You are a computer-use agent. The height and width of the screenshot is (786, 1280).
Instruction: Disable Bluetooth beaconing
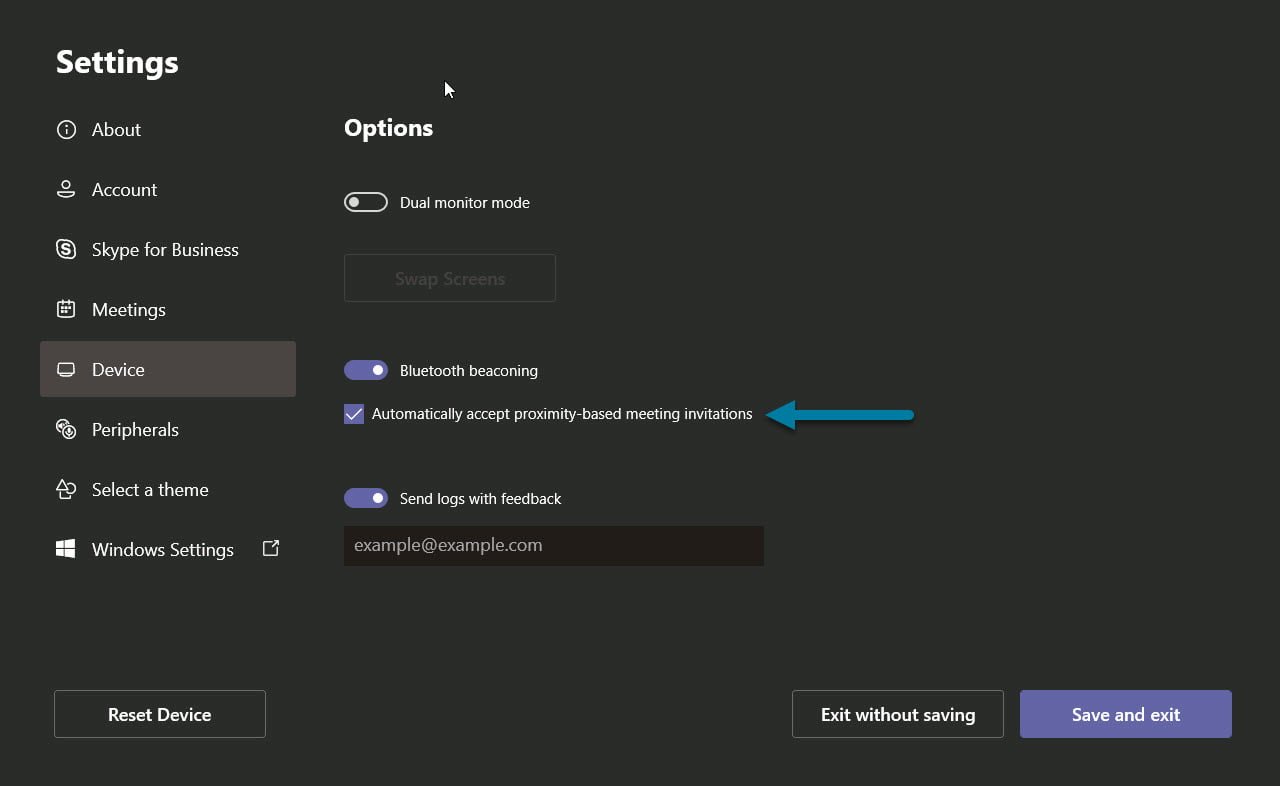[365, 369]
